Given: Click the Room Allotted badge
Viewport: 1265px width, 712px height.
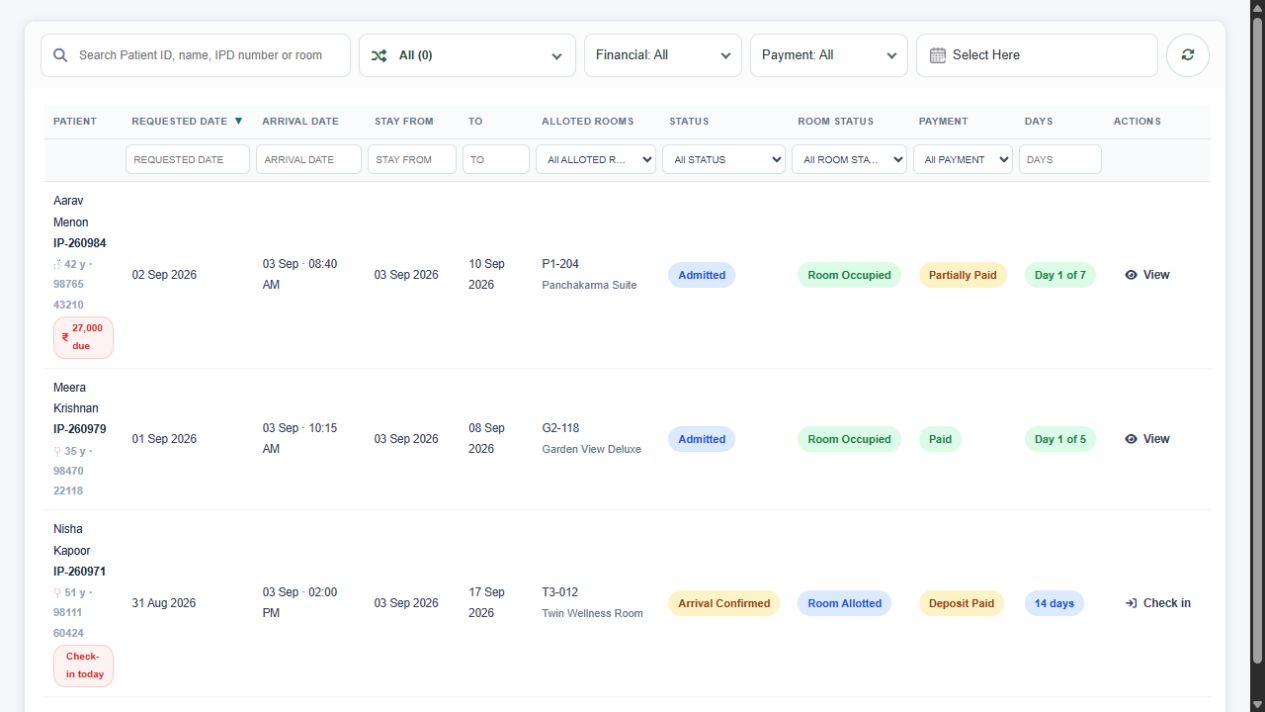Looking at the screenshot, I should point(845,603).
